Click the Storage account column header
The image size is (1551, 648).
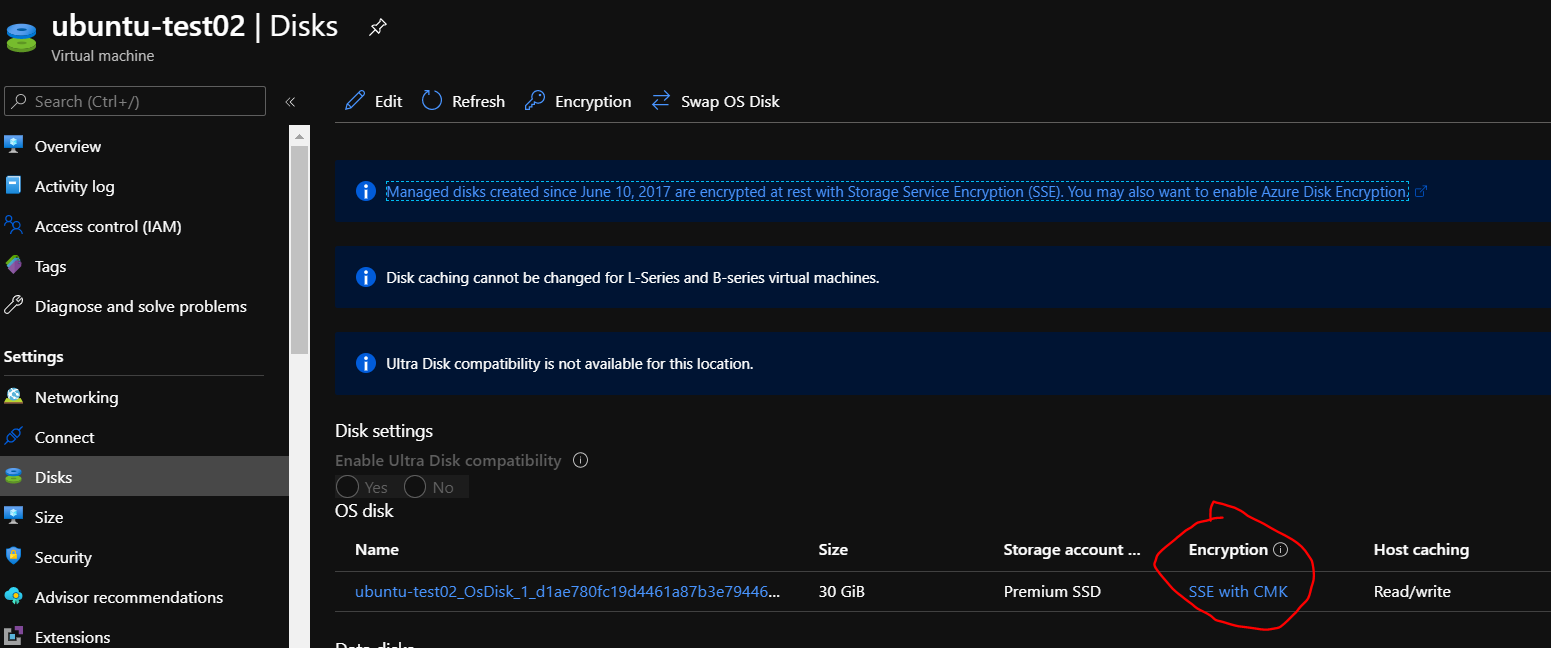point(1072,549)
